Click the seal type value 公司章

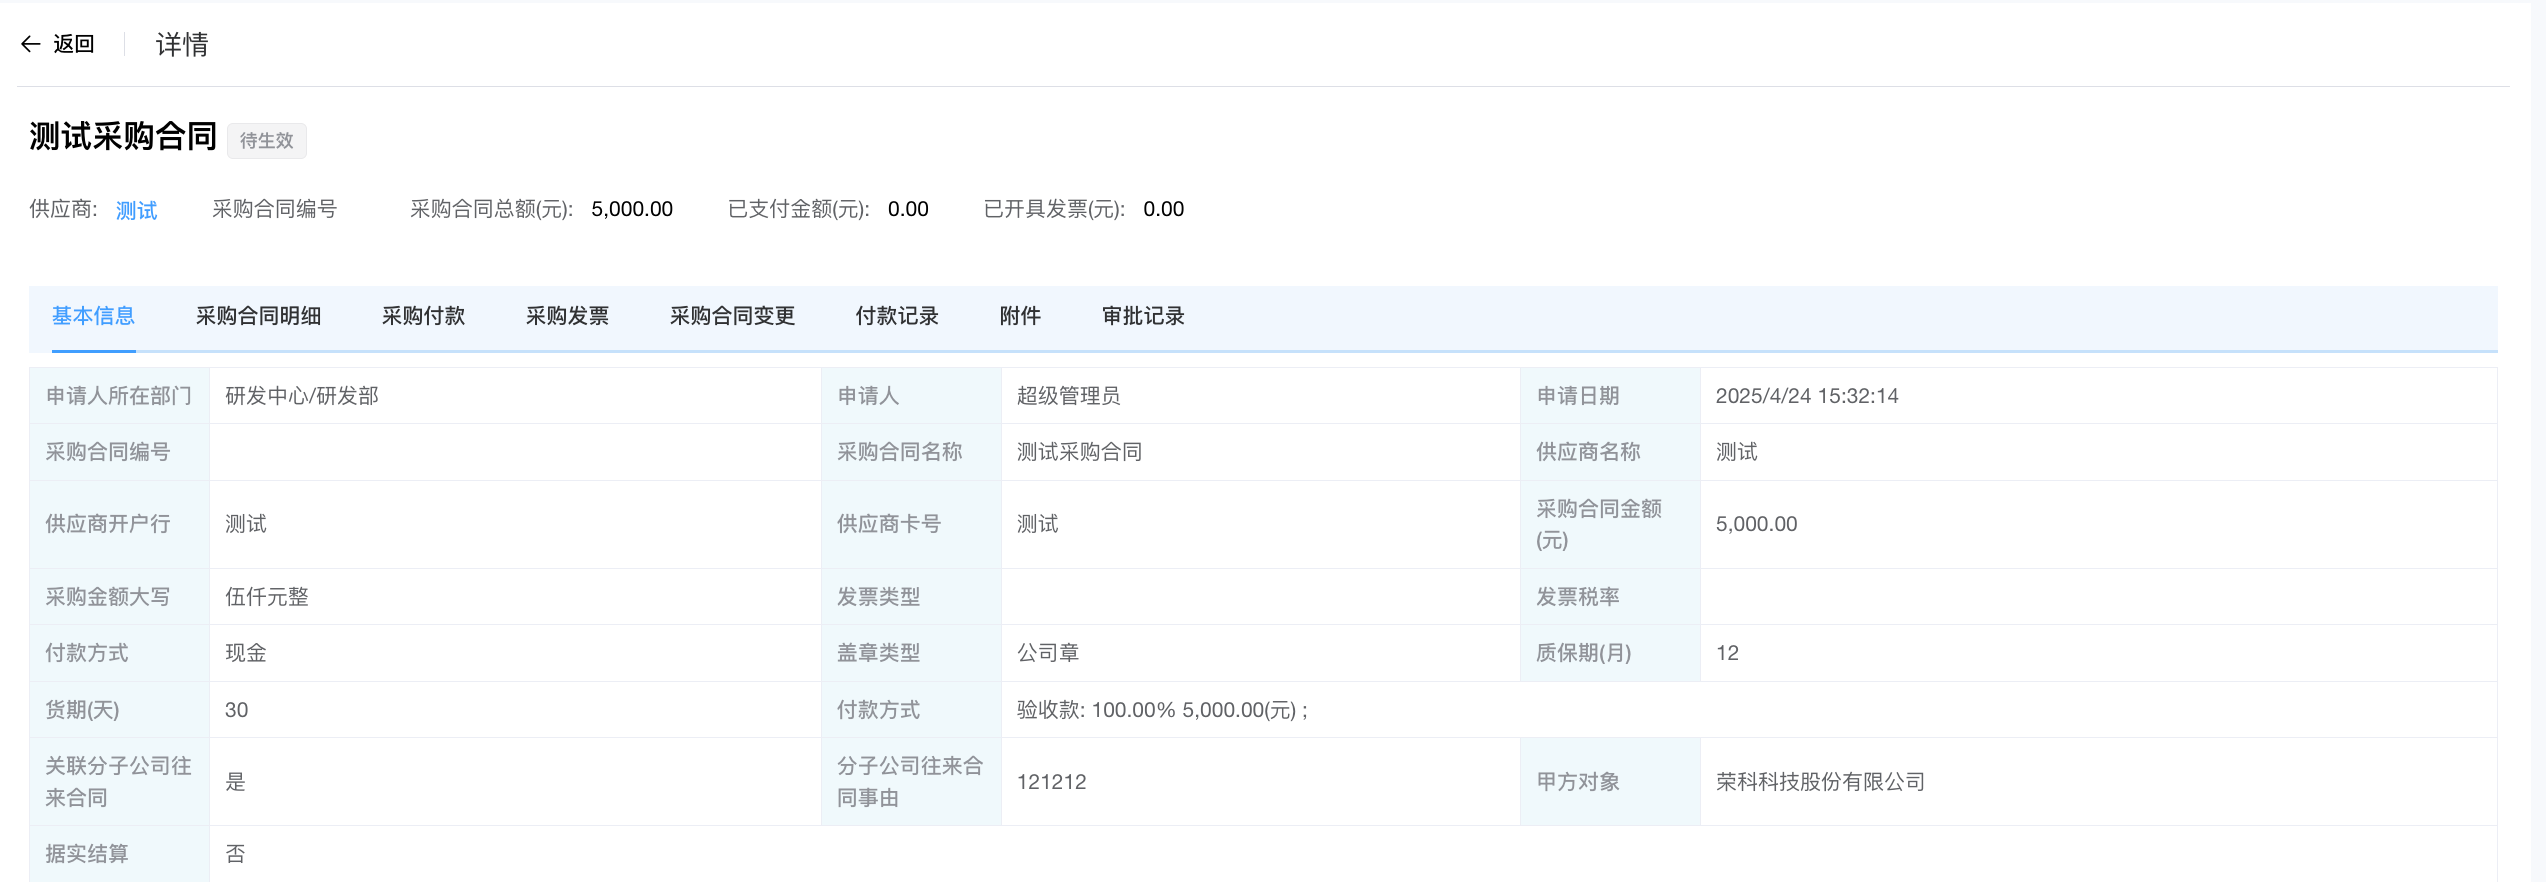coord(1048,653)
